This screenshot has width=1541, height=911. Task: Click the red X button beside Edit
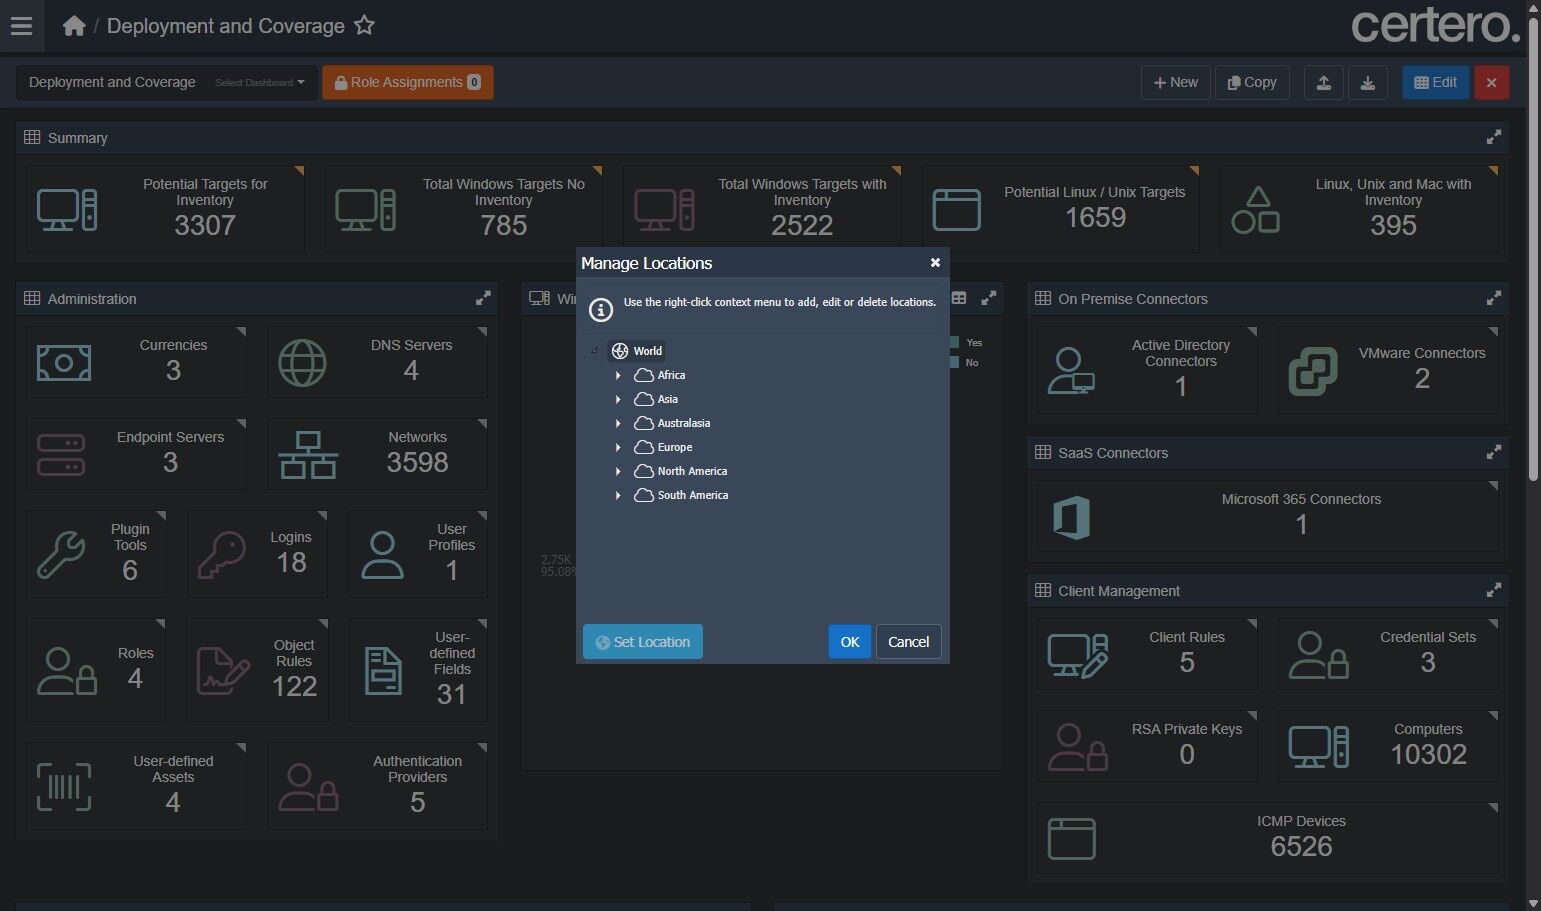tap(1491, 83)
